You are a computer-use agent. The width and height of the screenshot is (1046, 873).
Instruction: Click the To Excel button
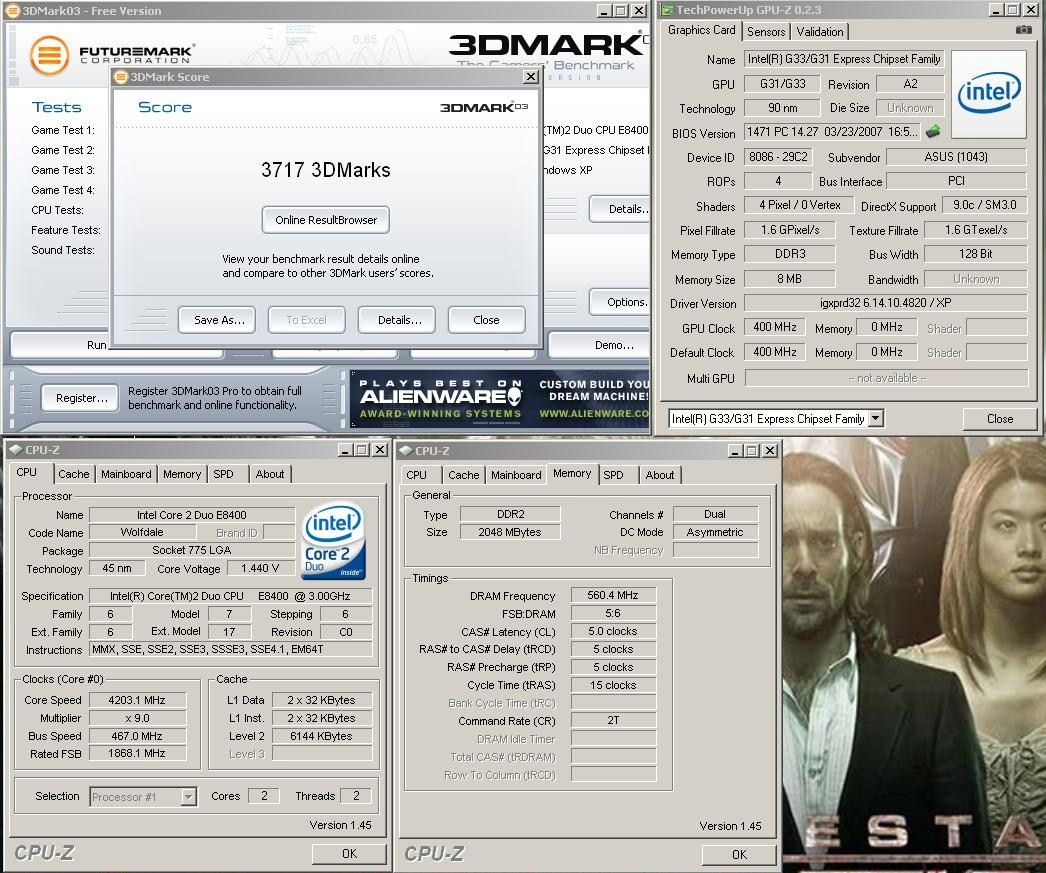307,320
